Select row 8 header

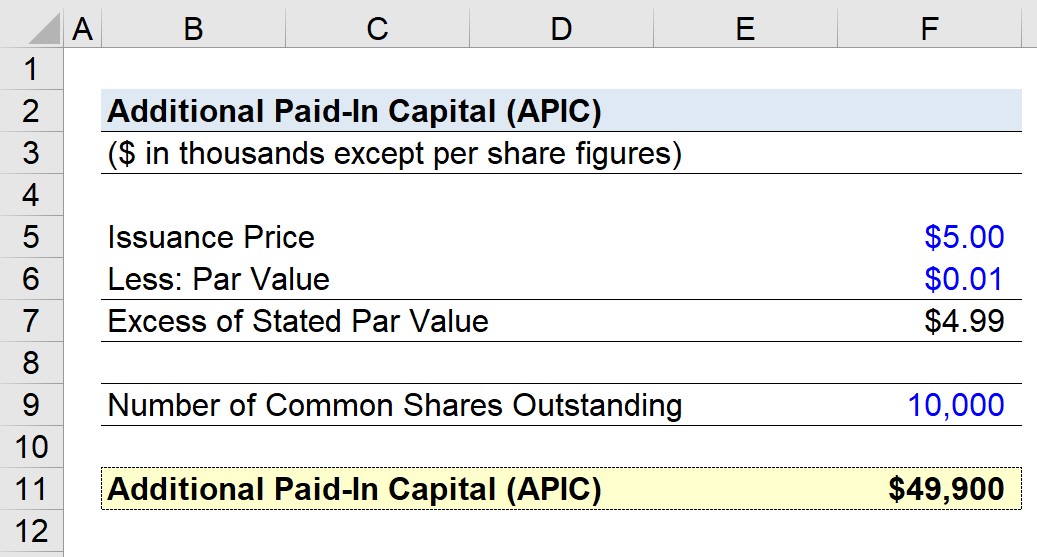[30, 362]
